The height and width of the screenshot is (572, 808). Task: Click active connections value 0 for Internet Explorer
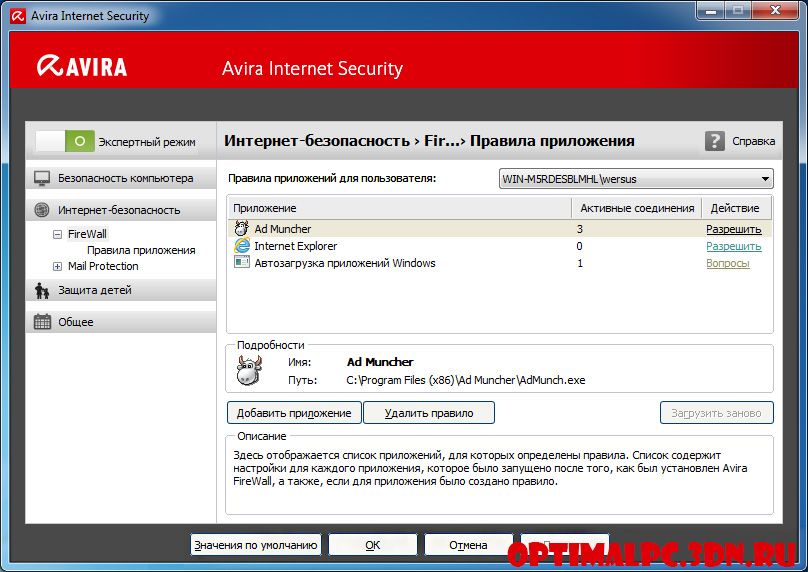point(580,246)
